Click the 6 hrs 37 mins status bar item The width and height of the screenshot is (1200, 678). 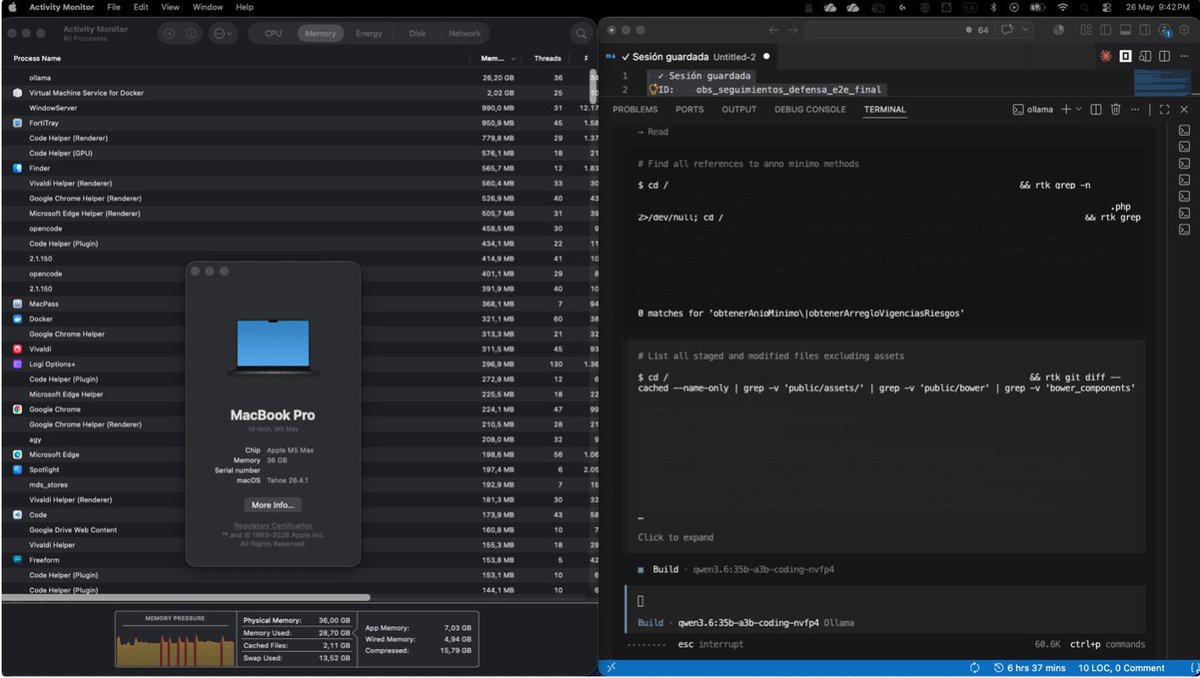tap(1029, 668)
